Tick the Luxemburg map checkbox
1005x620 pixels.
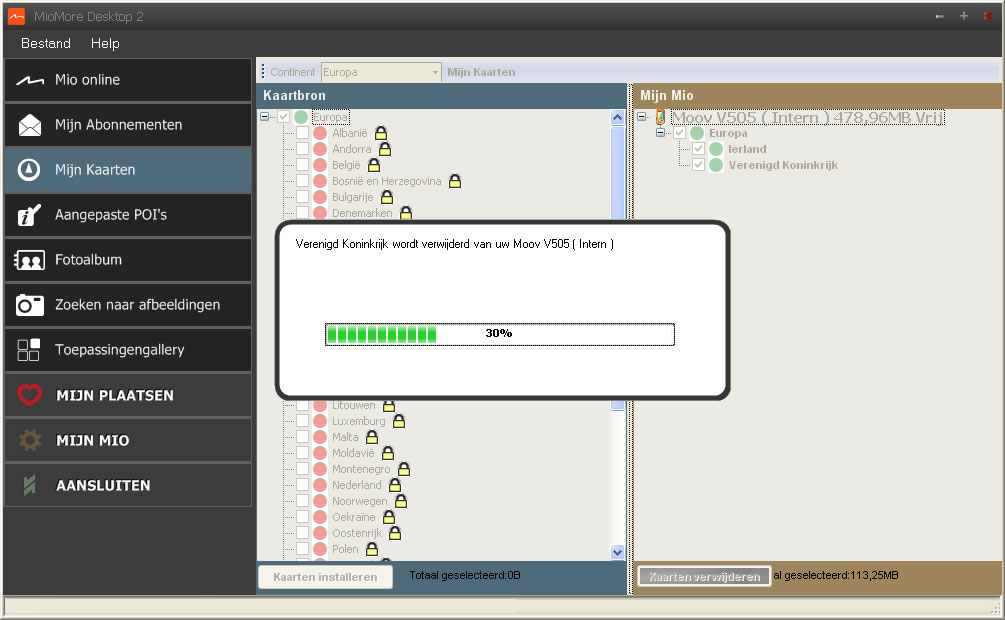pos(303,421)
